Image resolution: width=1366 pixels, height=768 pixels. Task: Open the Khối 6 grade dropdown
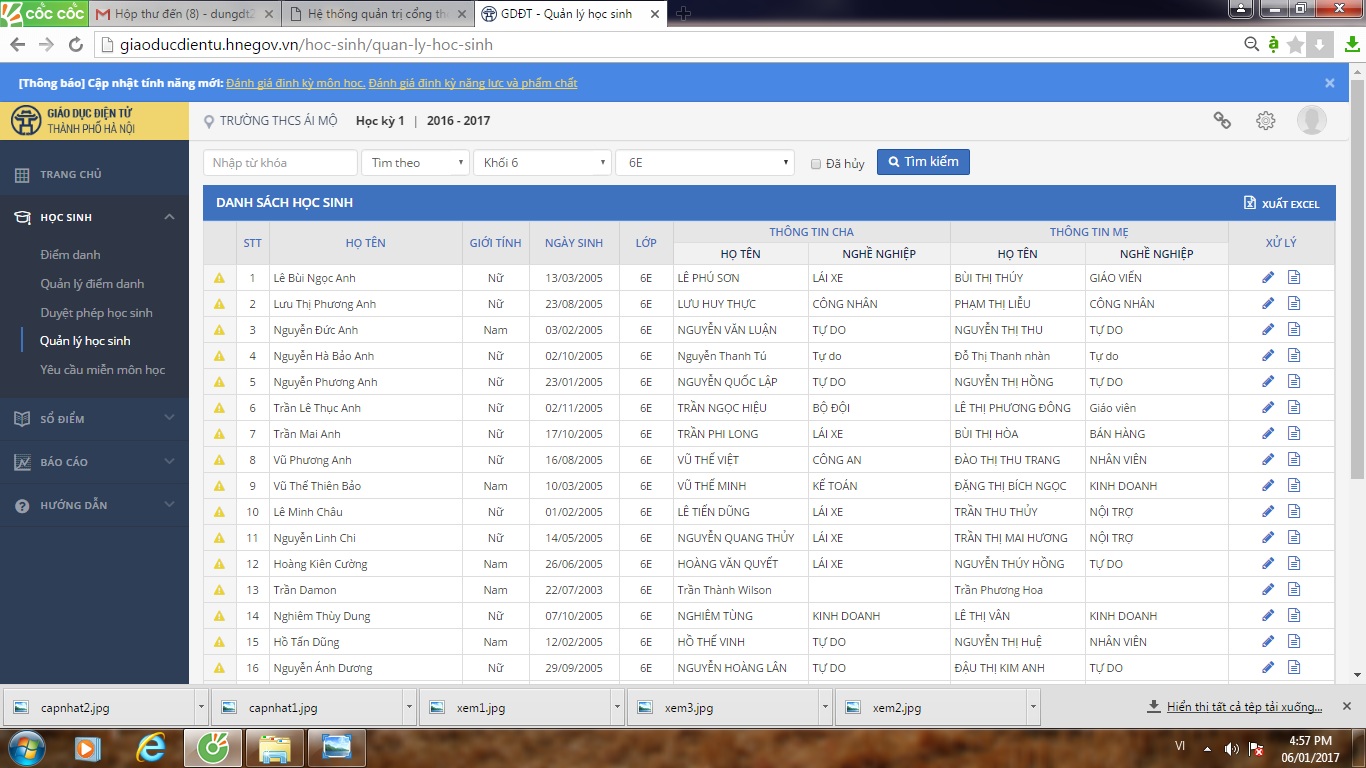[x=542, y=163]
